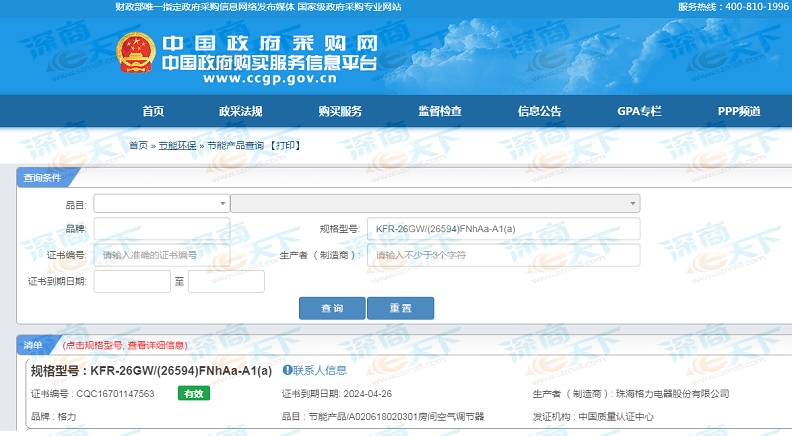Click the green 有效 status badge
792x436 pixels.
tap(193, 394)
